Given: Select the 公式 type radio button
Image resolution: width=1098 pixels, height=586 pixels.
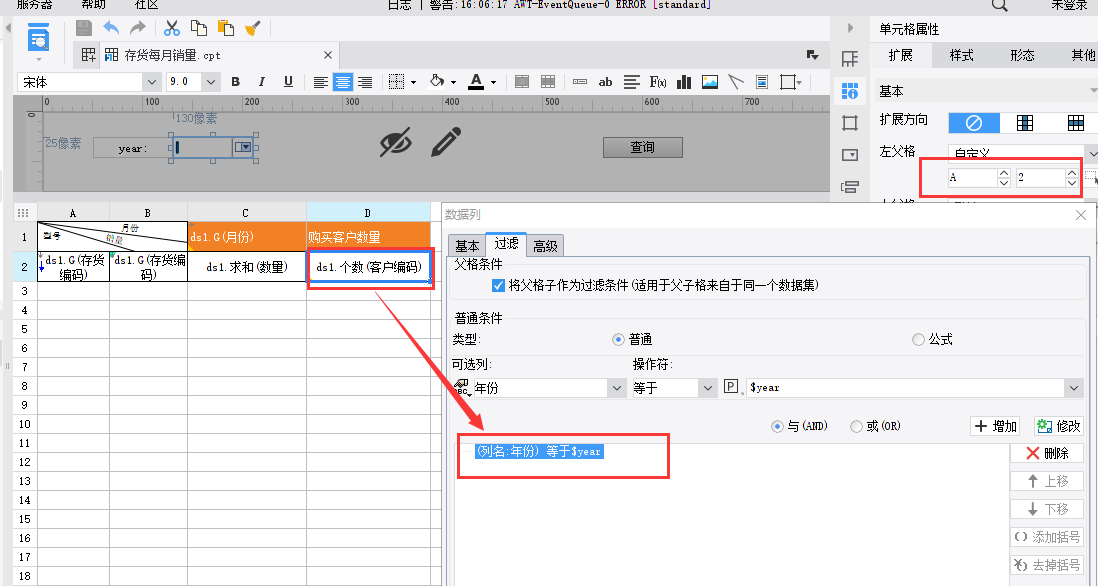Looking at the screenshot, I should (918, 340).
